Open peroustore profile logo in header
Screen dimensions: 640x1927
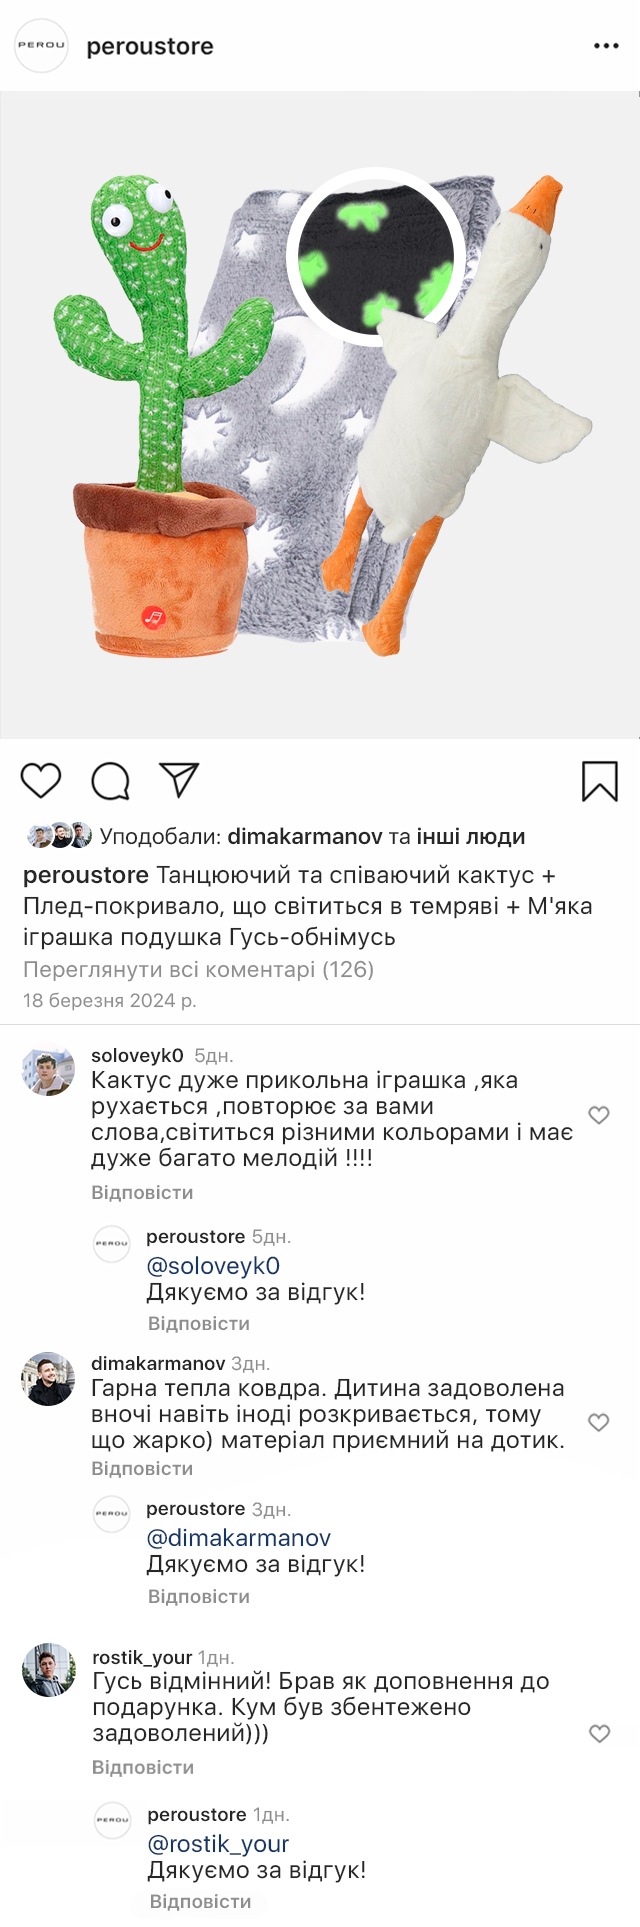(x=41, y=46)
